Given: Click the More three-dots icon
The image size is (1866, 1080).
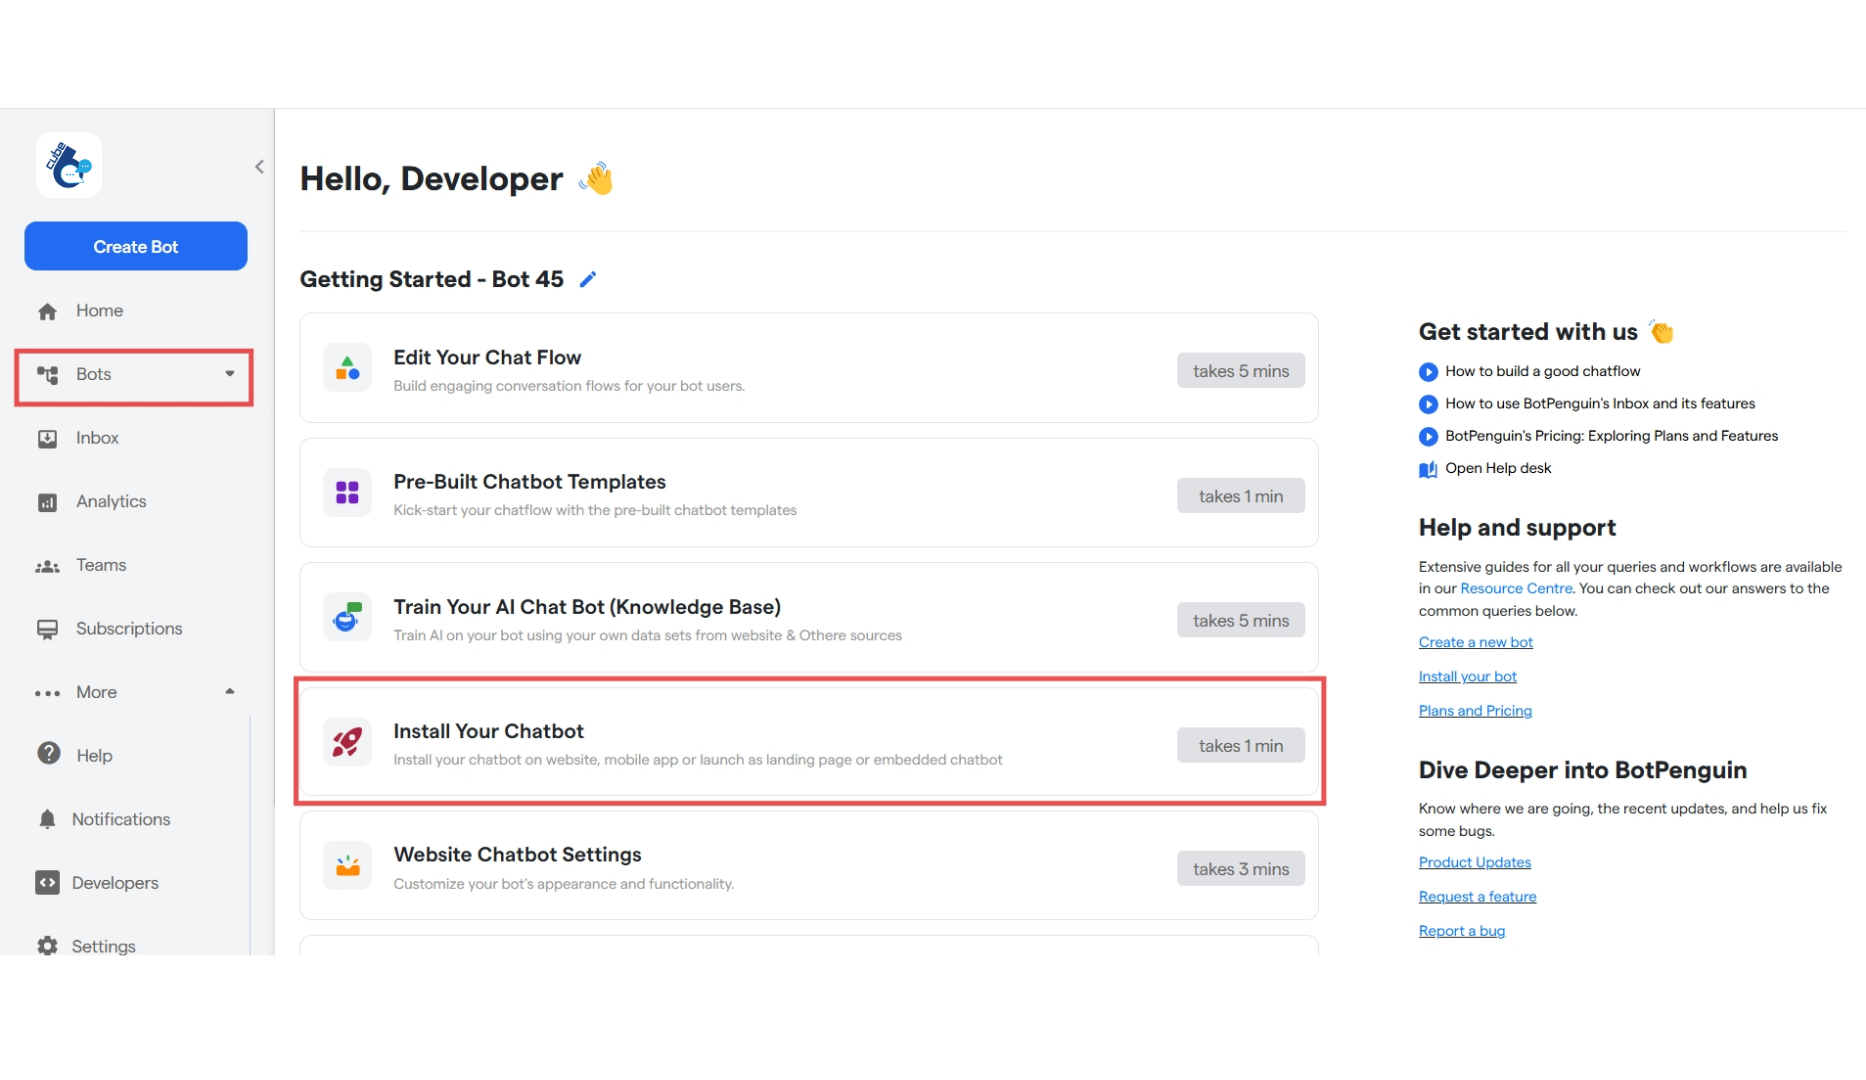Looking at the screenshot, I should click(47, 693).
